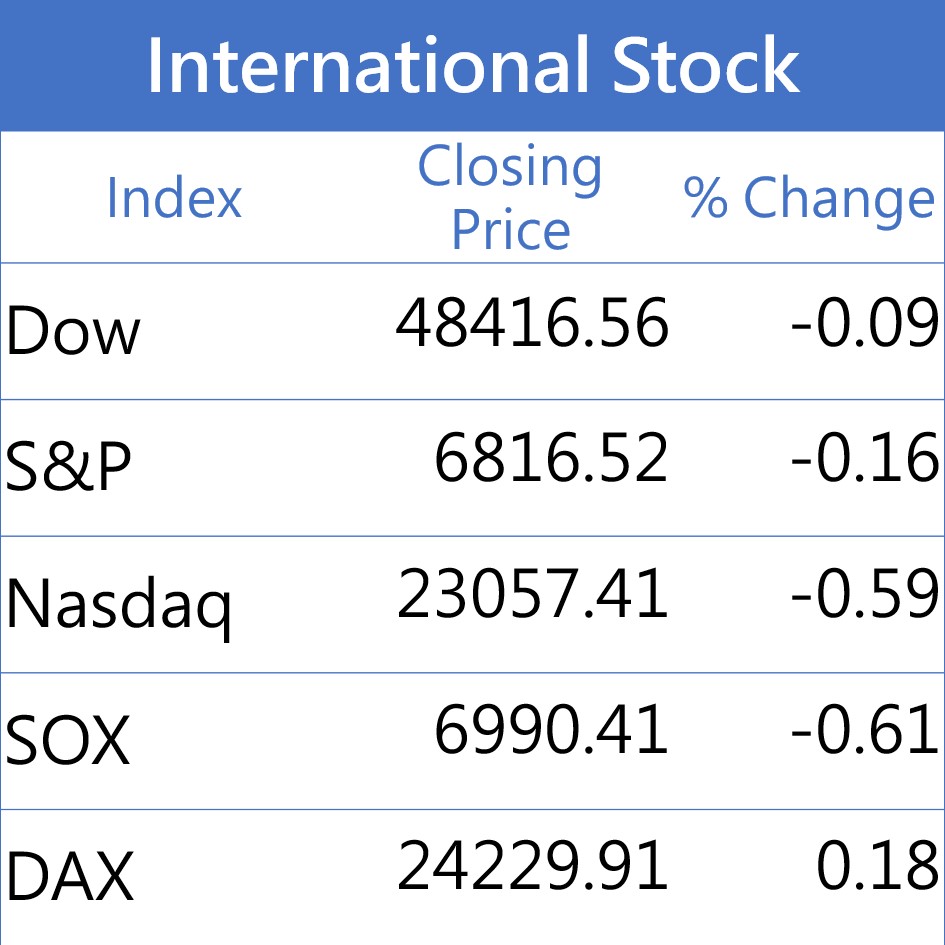This screenshot has width=945, height=945.
Task: Select the Nasdaq closing price 23057.41
Action: pos(532,596)
